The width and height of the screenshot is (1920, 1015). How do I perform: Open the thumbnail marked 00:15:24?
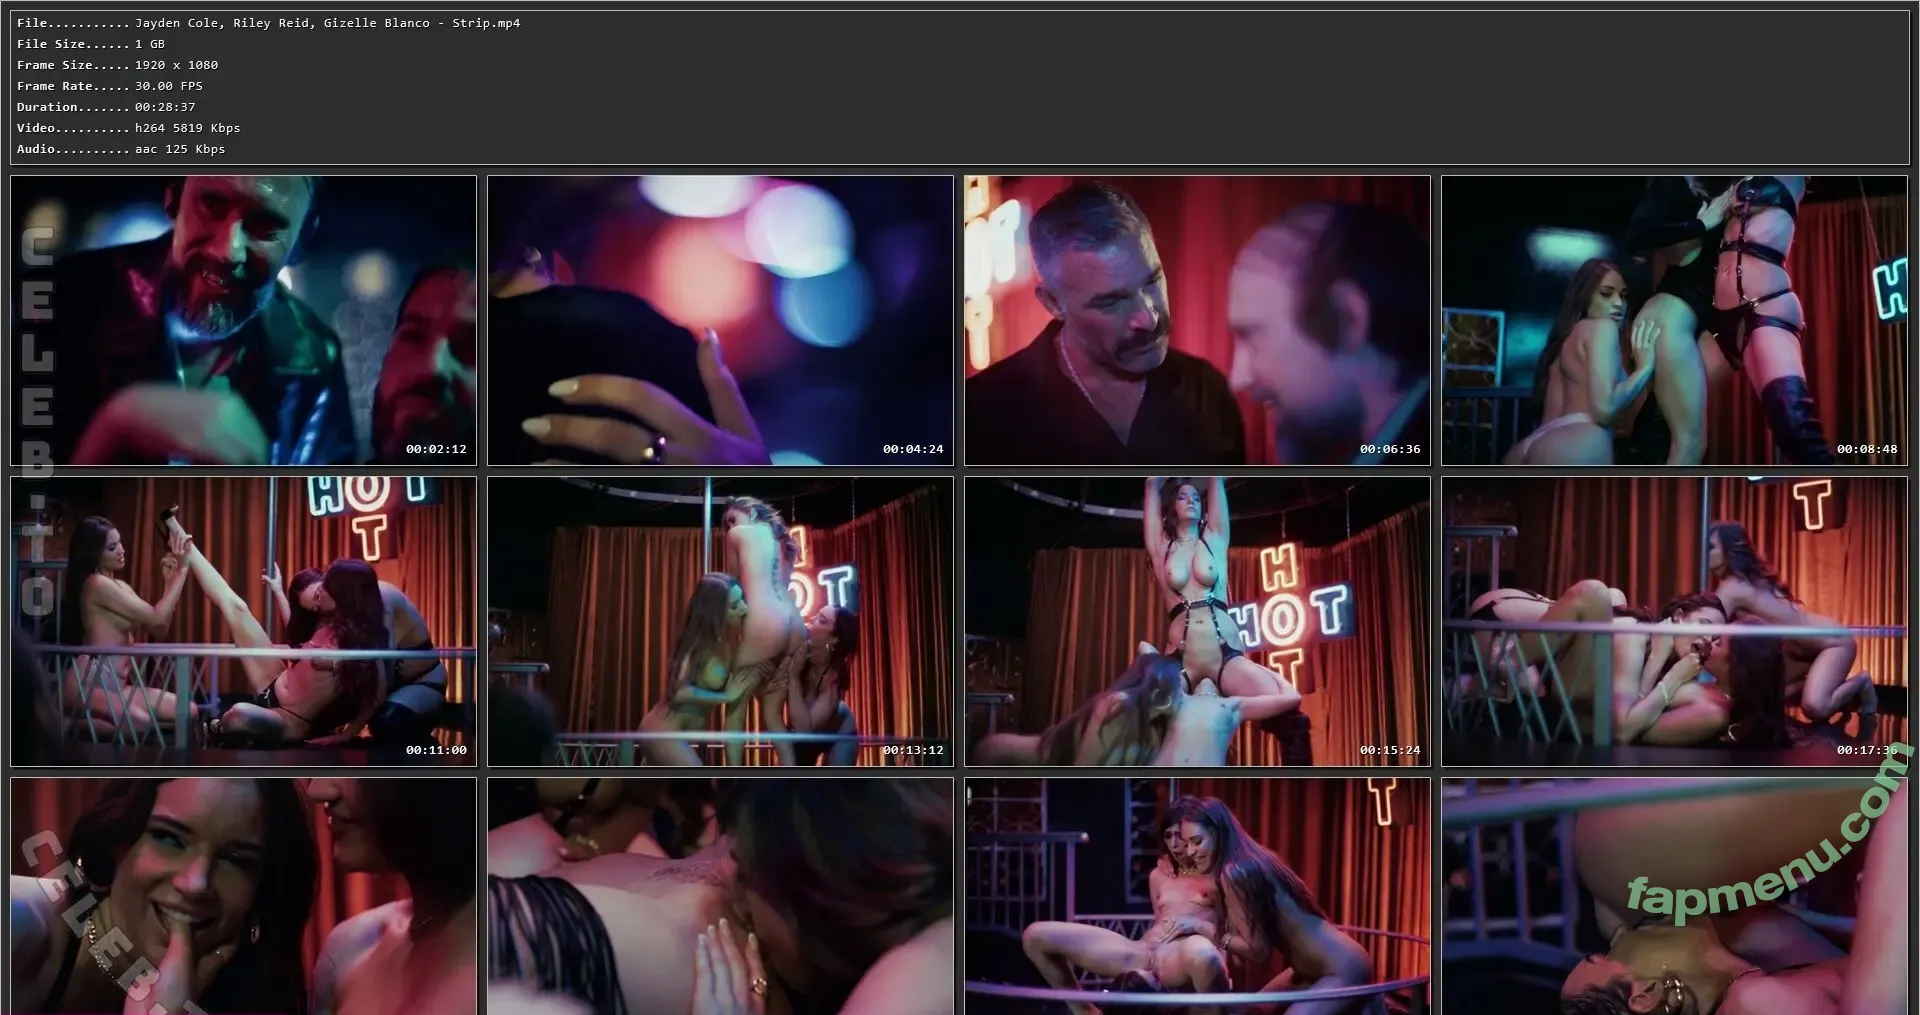pyautogui.click(x=1197, y=621)
